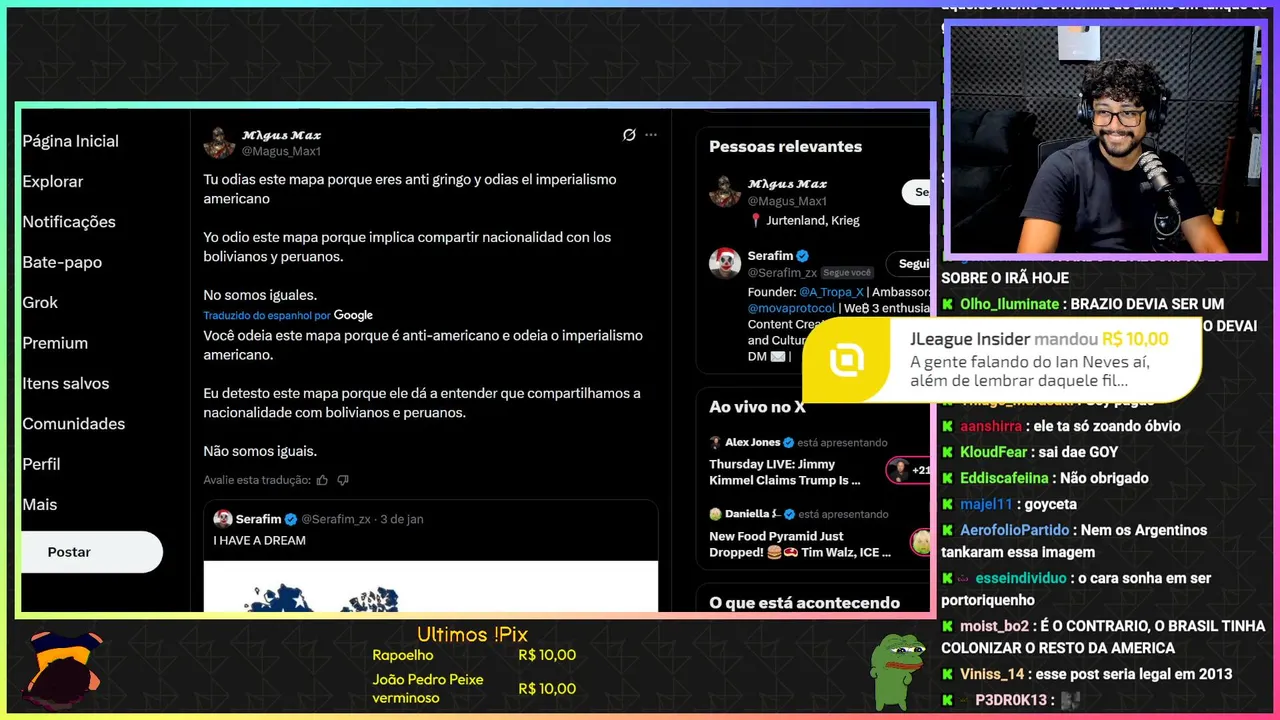1280x720 pixels.
Task: Click the streamer webcam feed
Action: pos(1104,140)
